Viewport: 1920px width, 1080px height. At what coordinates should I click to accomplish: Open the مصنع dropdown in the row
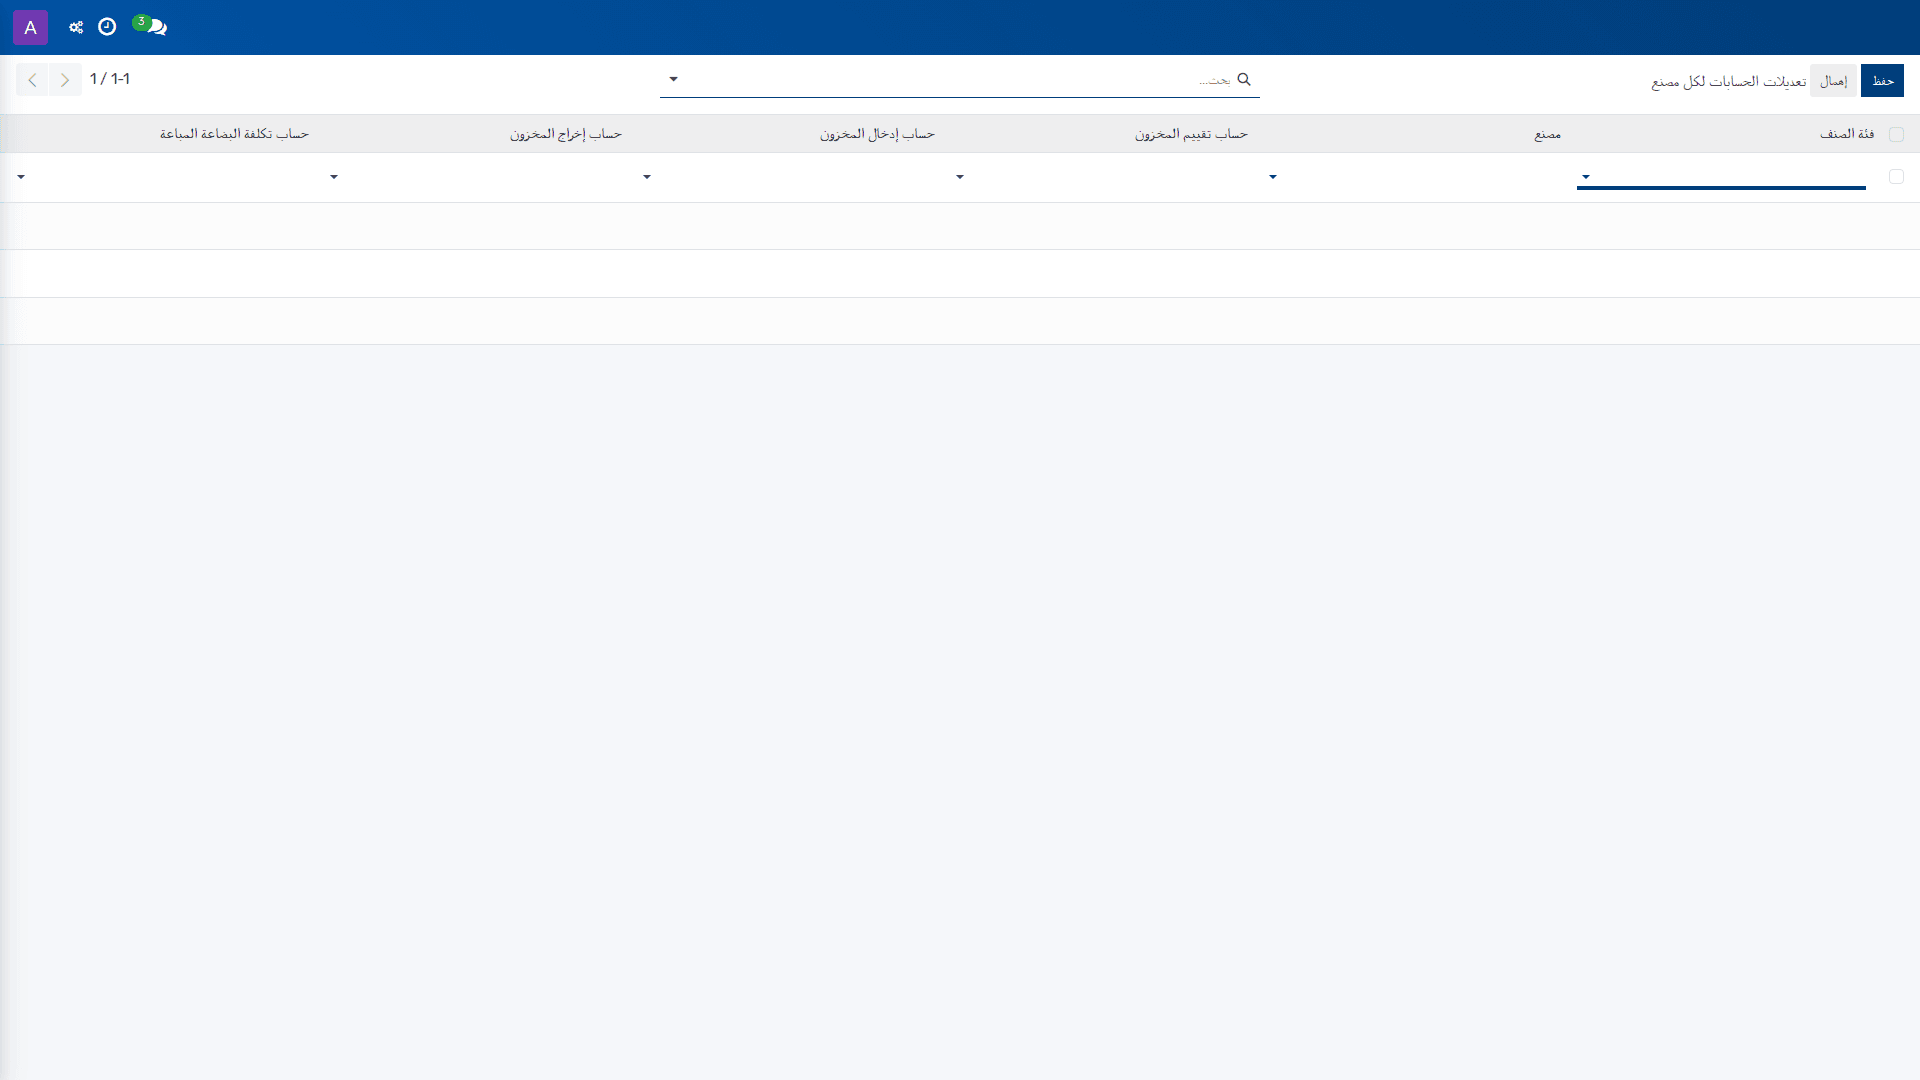coord(1273,177)
